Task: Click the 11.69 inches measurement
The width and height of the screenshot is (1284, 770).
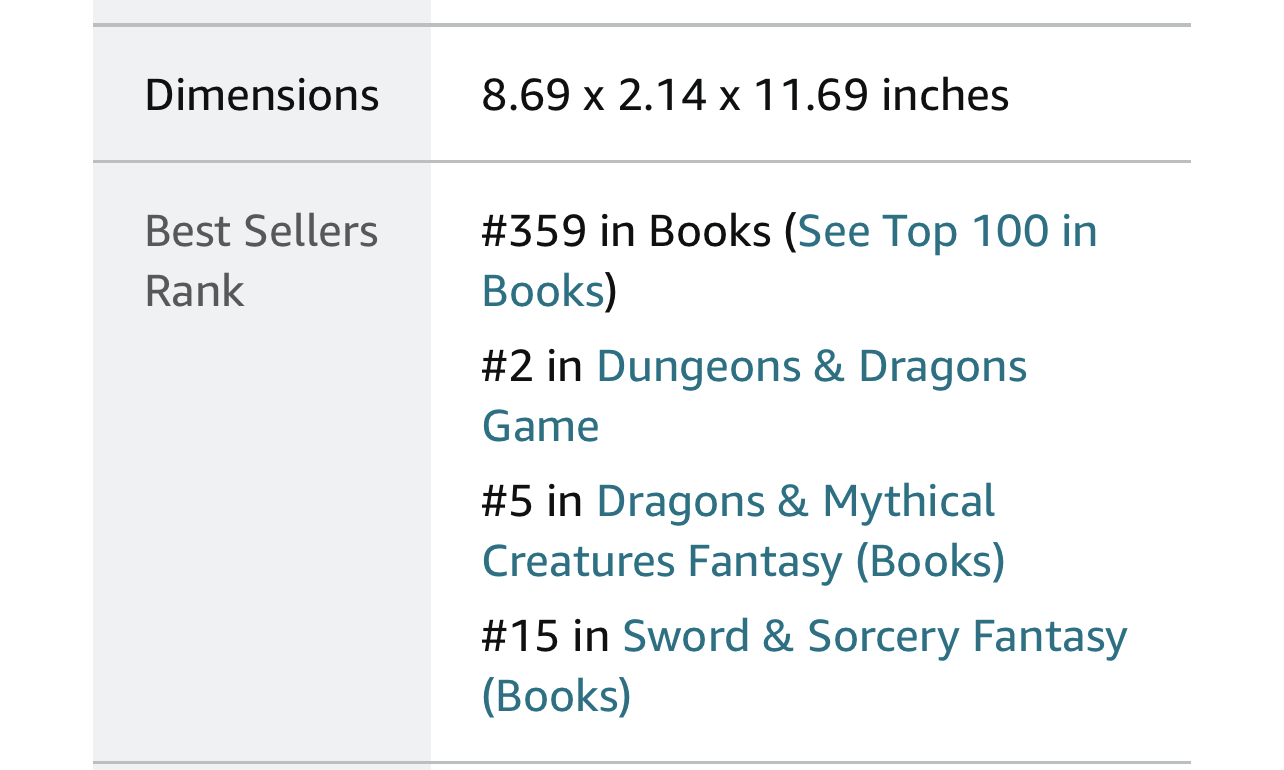Action: [x=881, y=95]
